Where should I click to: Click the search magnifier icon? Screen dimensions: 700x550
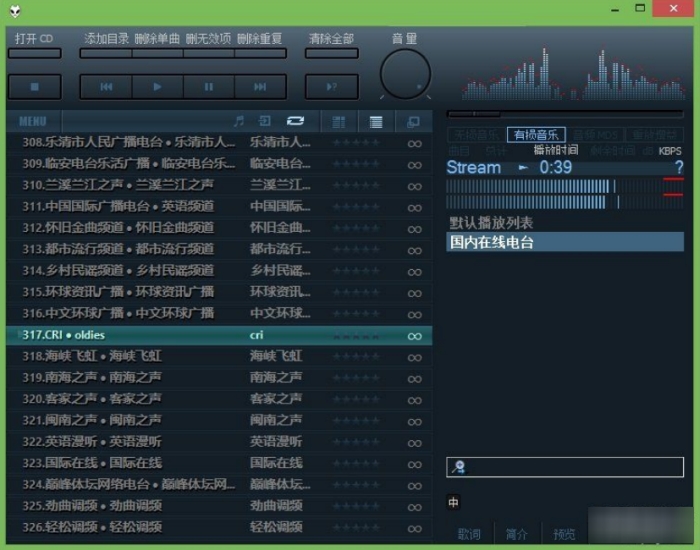(x=458, y=467)
